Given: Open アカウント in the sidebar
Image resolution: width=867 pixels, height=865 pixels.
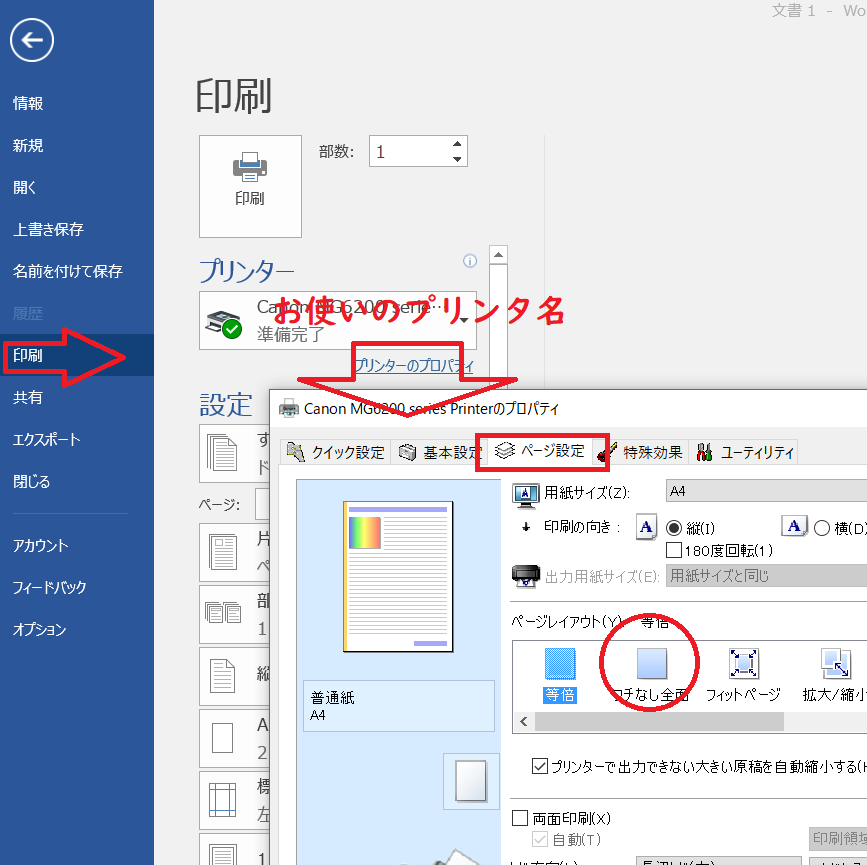Looking at the screenshot, I should point(40,545).
